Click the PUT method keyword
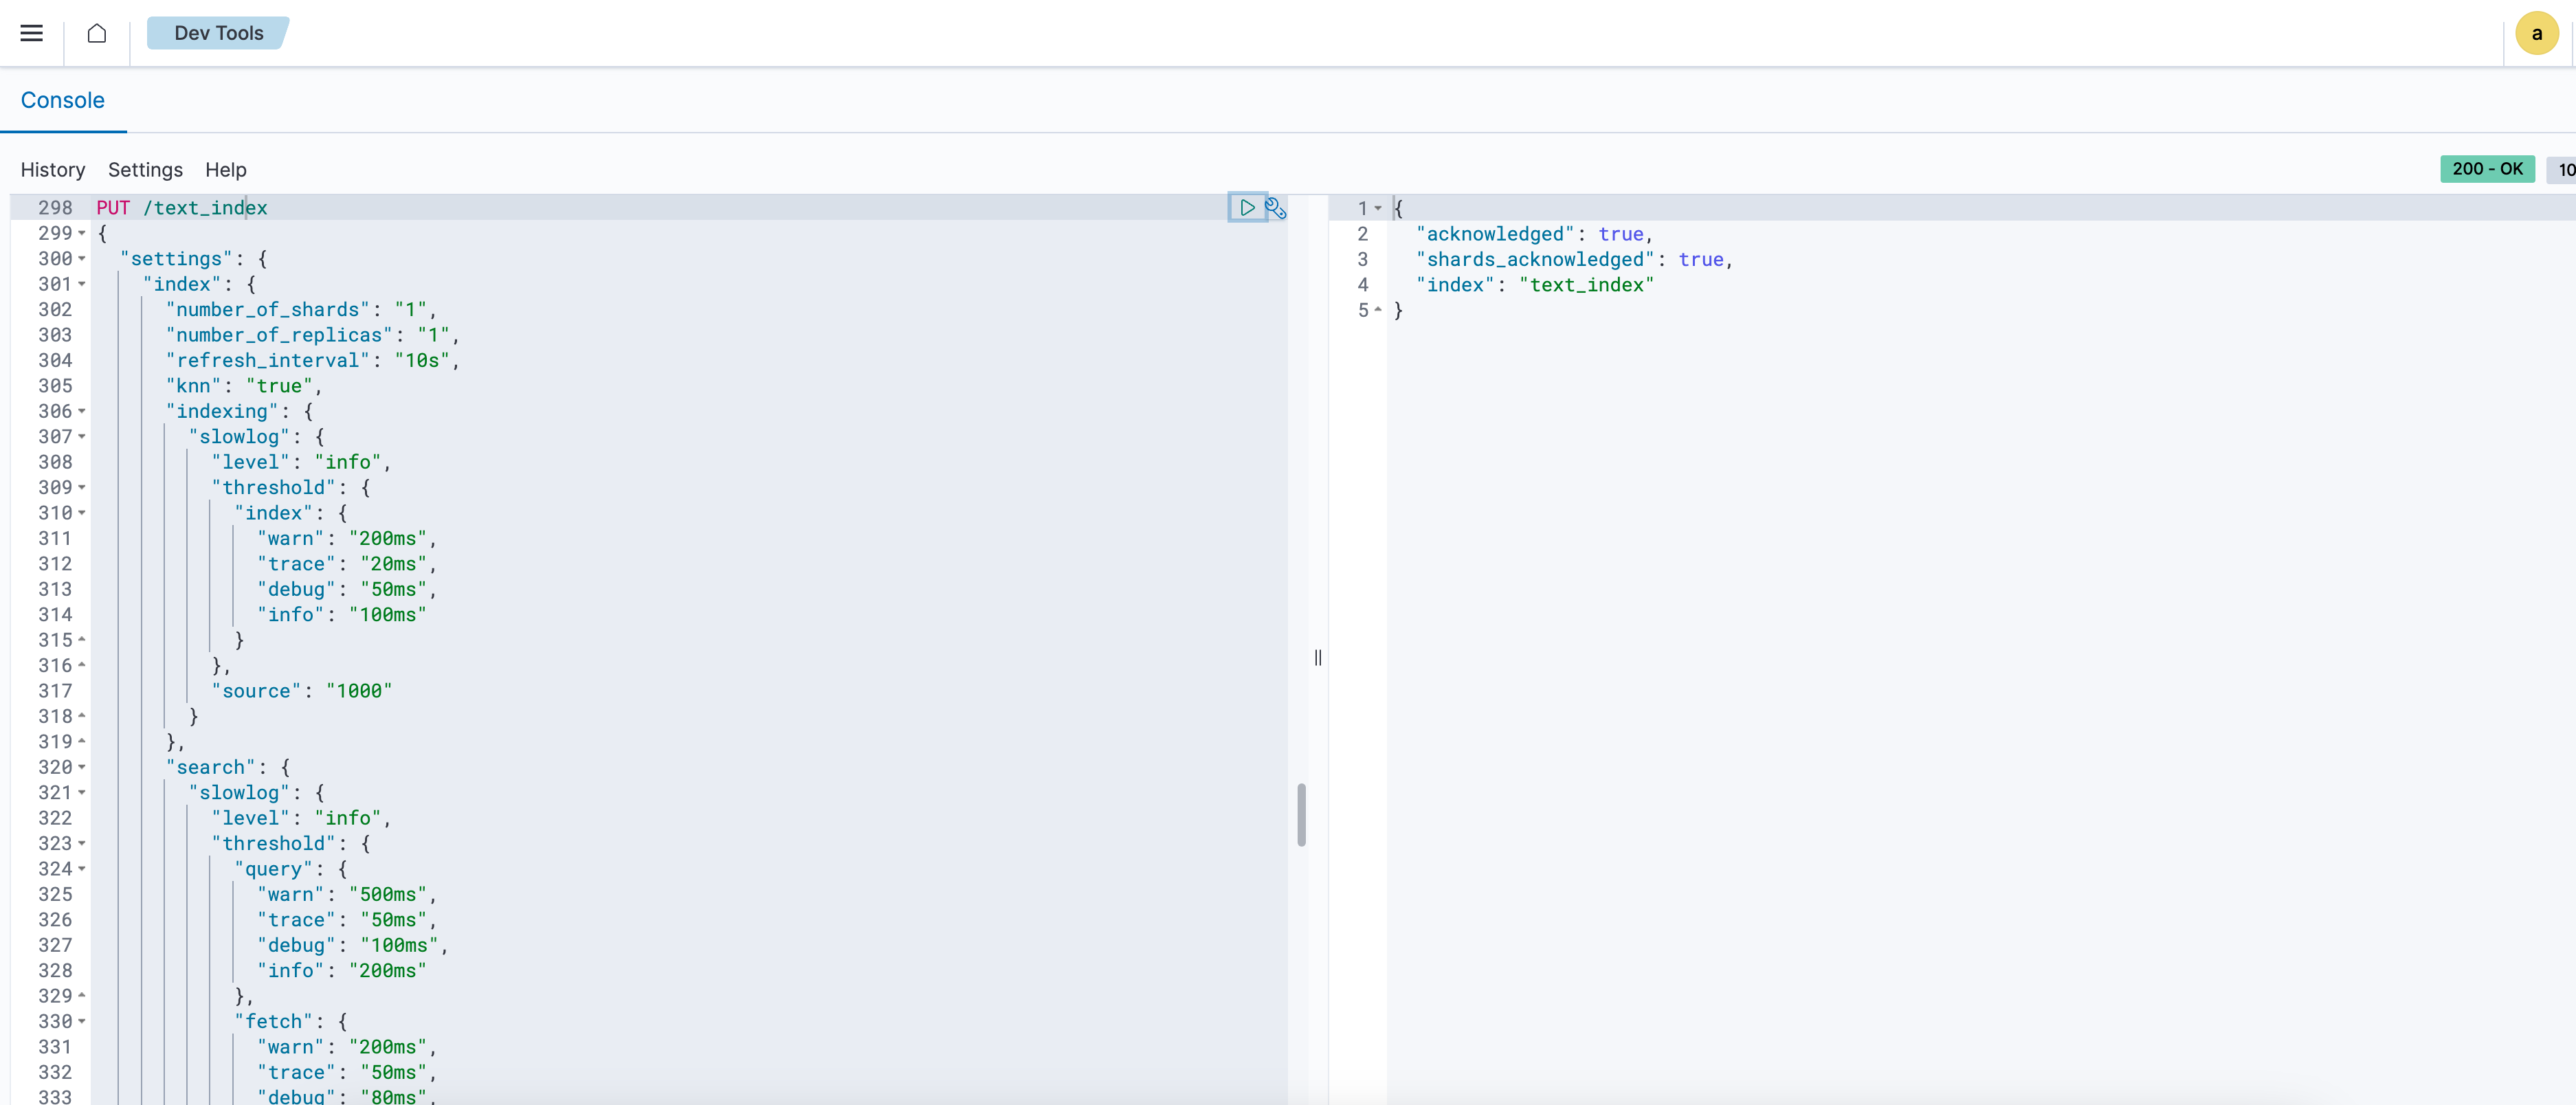The image size is (2576, 1105). point(113,208)
